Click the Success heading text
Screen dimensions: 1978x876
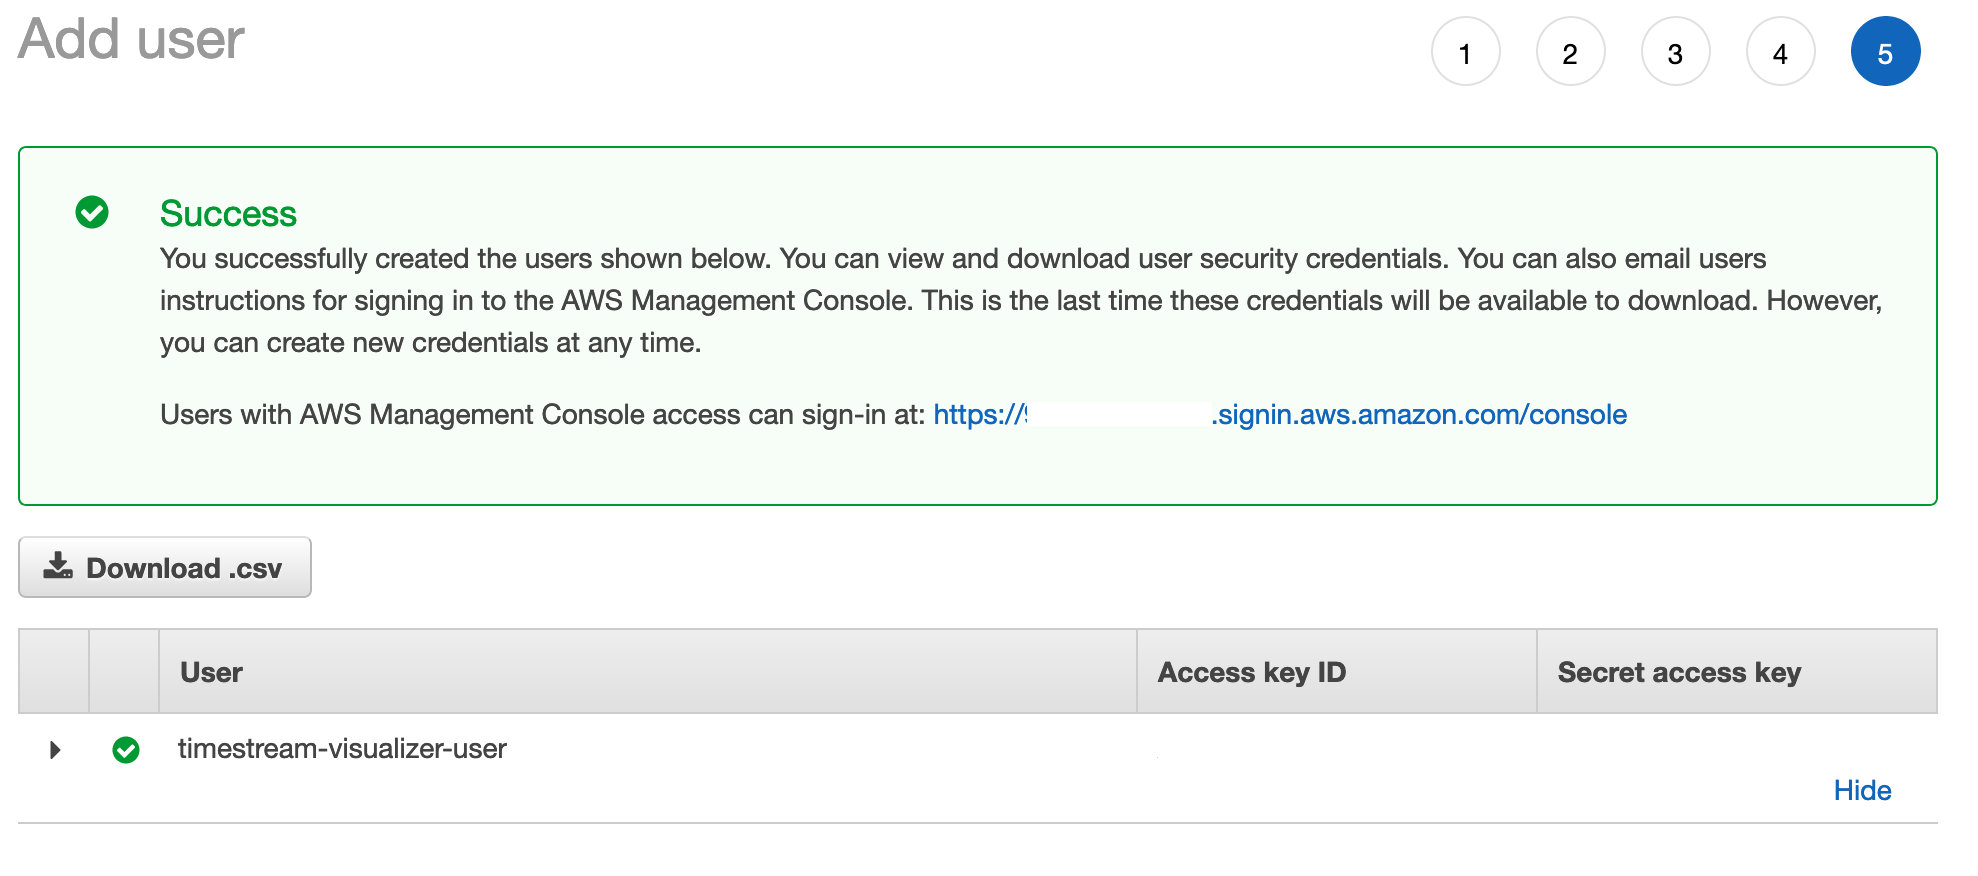tap(228, 214)
